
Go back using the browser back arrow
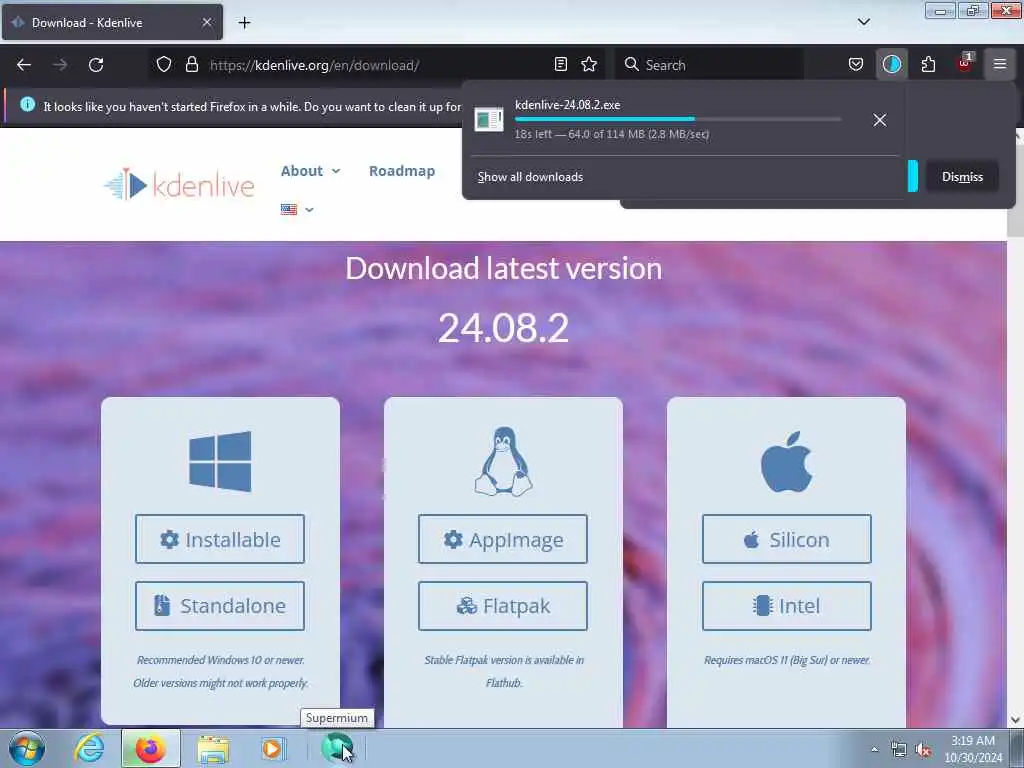pos(24,65)
